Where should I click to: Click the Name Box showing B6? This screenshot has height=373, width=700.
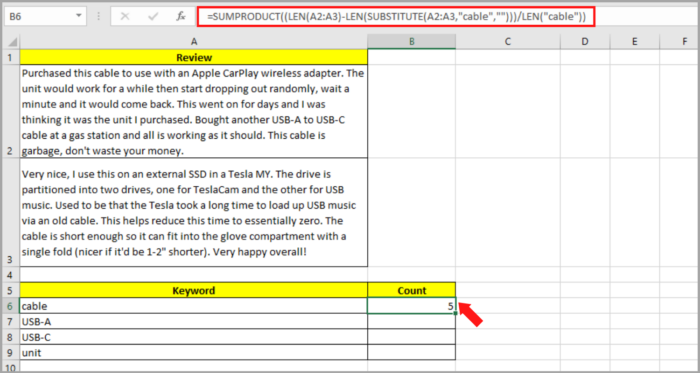tap(45, 17)
